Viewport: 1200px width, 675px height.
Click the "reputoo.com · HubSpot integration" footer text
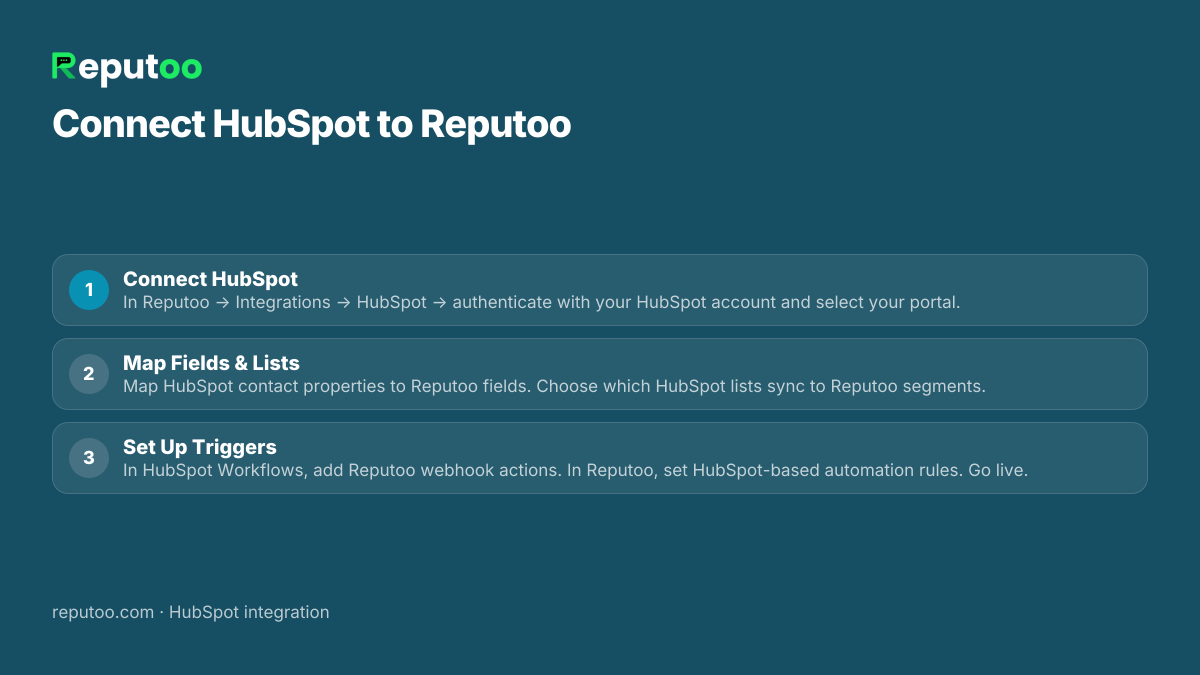coord(190,612)
